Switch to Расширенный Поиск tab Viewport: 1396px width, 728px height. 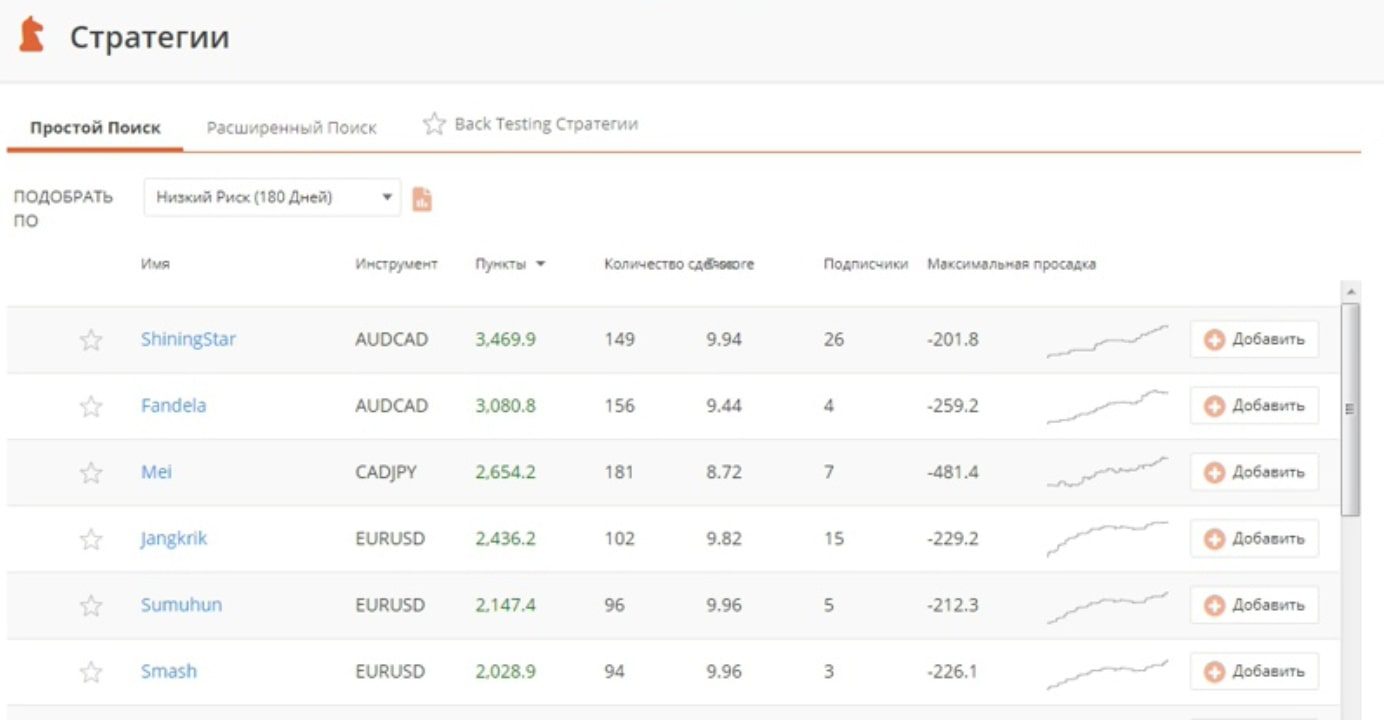(x=291, y=128)
